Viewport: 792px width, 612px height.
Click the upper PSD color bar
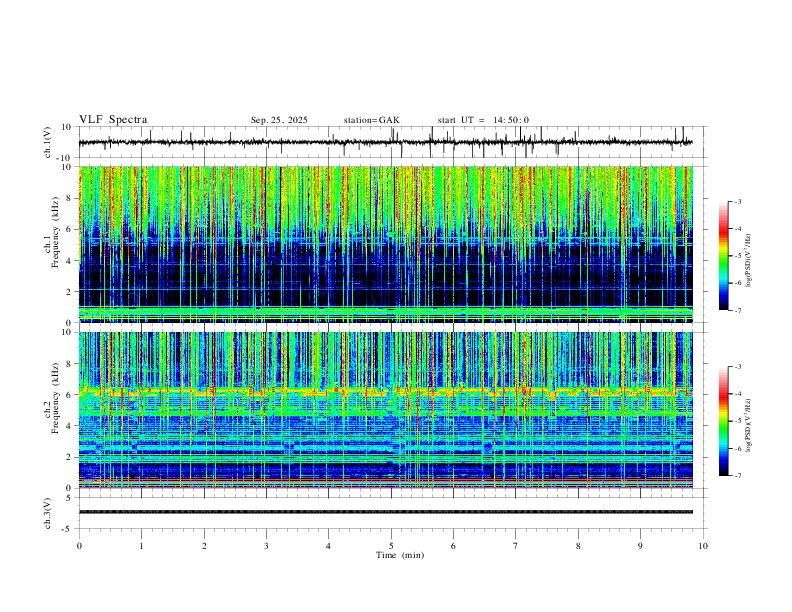(x=723, y=256)
